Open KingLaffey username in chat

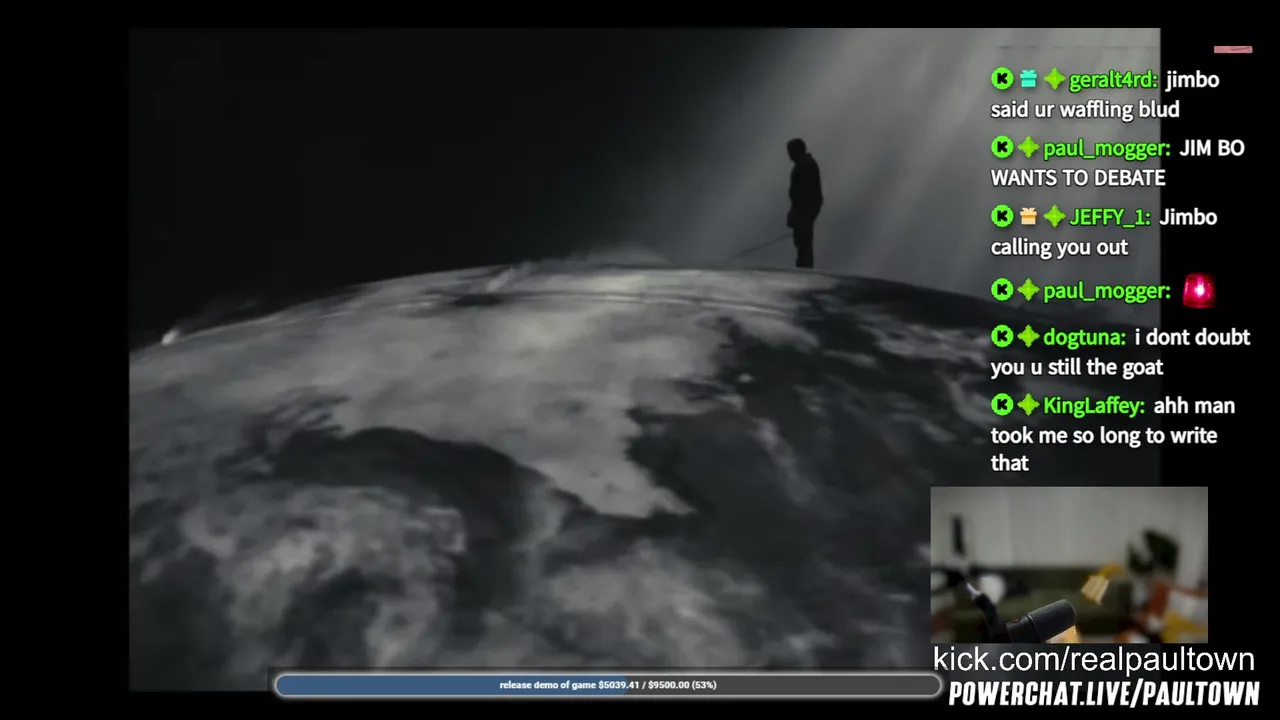point(1094,406)
